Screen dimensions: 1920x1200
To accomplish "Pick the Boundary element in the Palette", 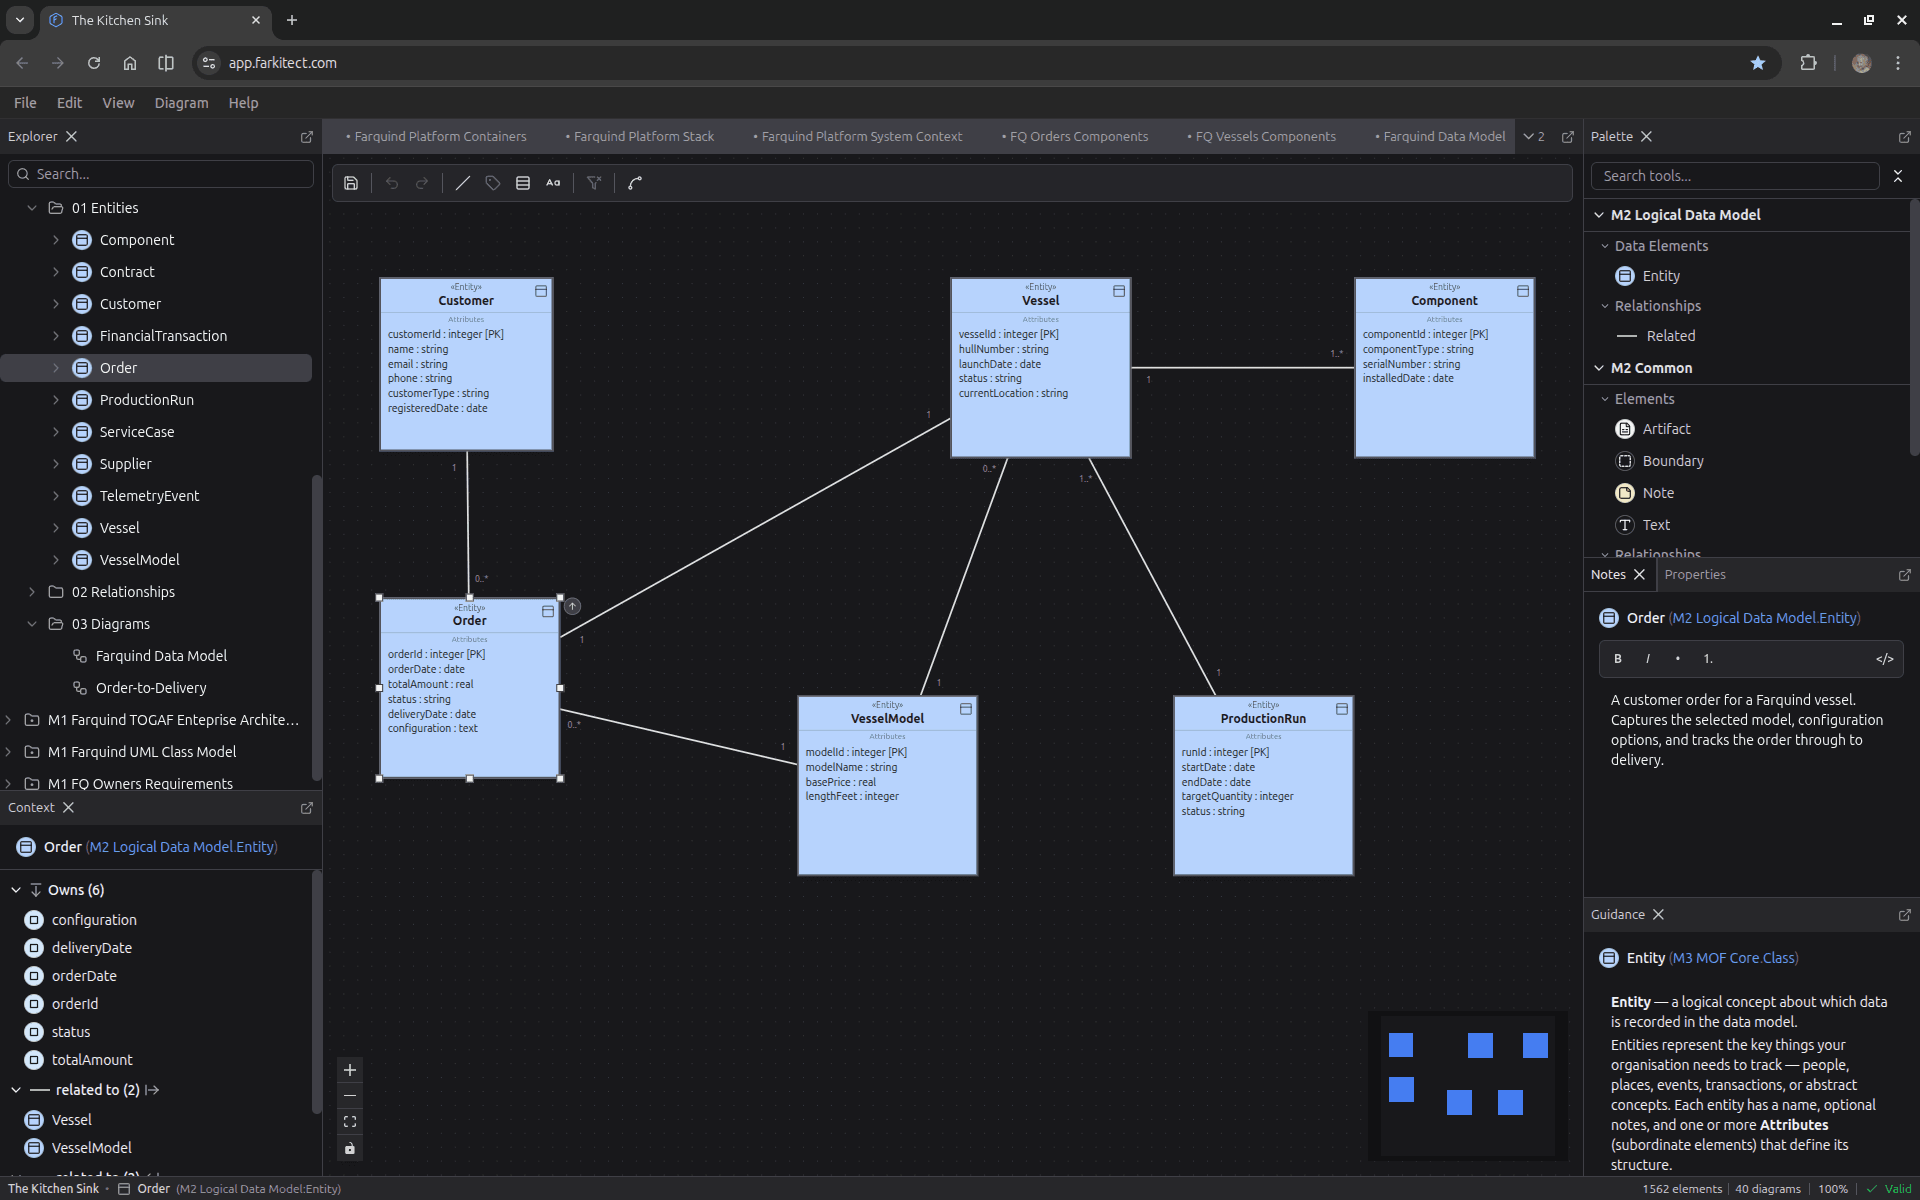I will pyautogui.click(x=1659, y=461).
